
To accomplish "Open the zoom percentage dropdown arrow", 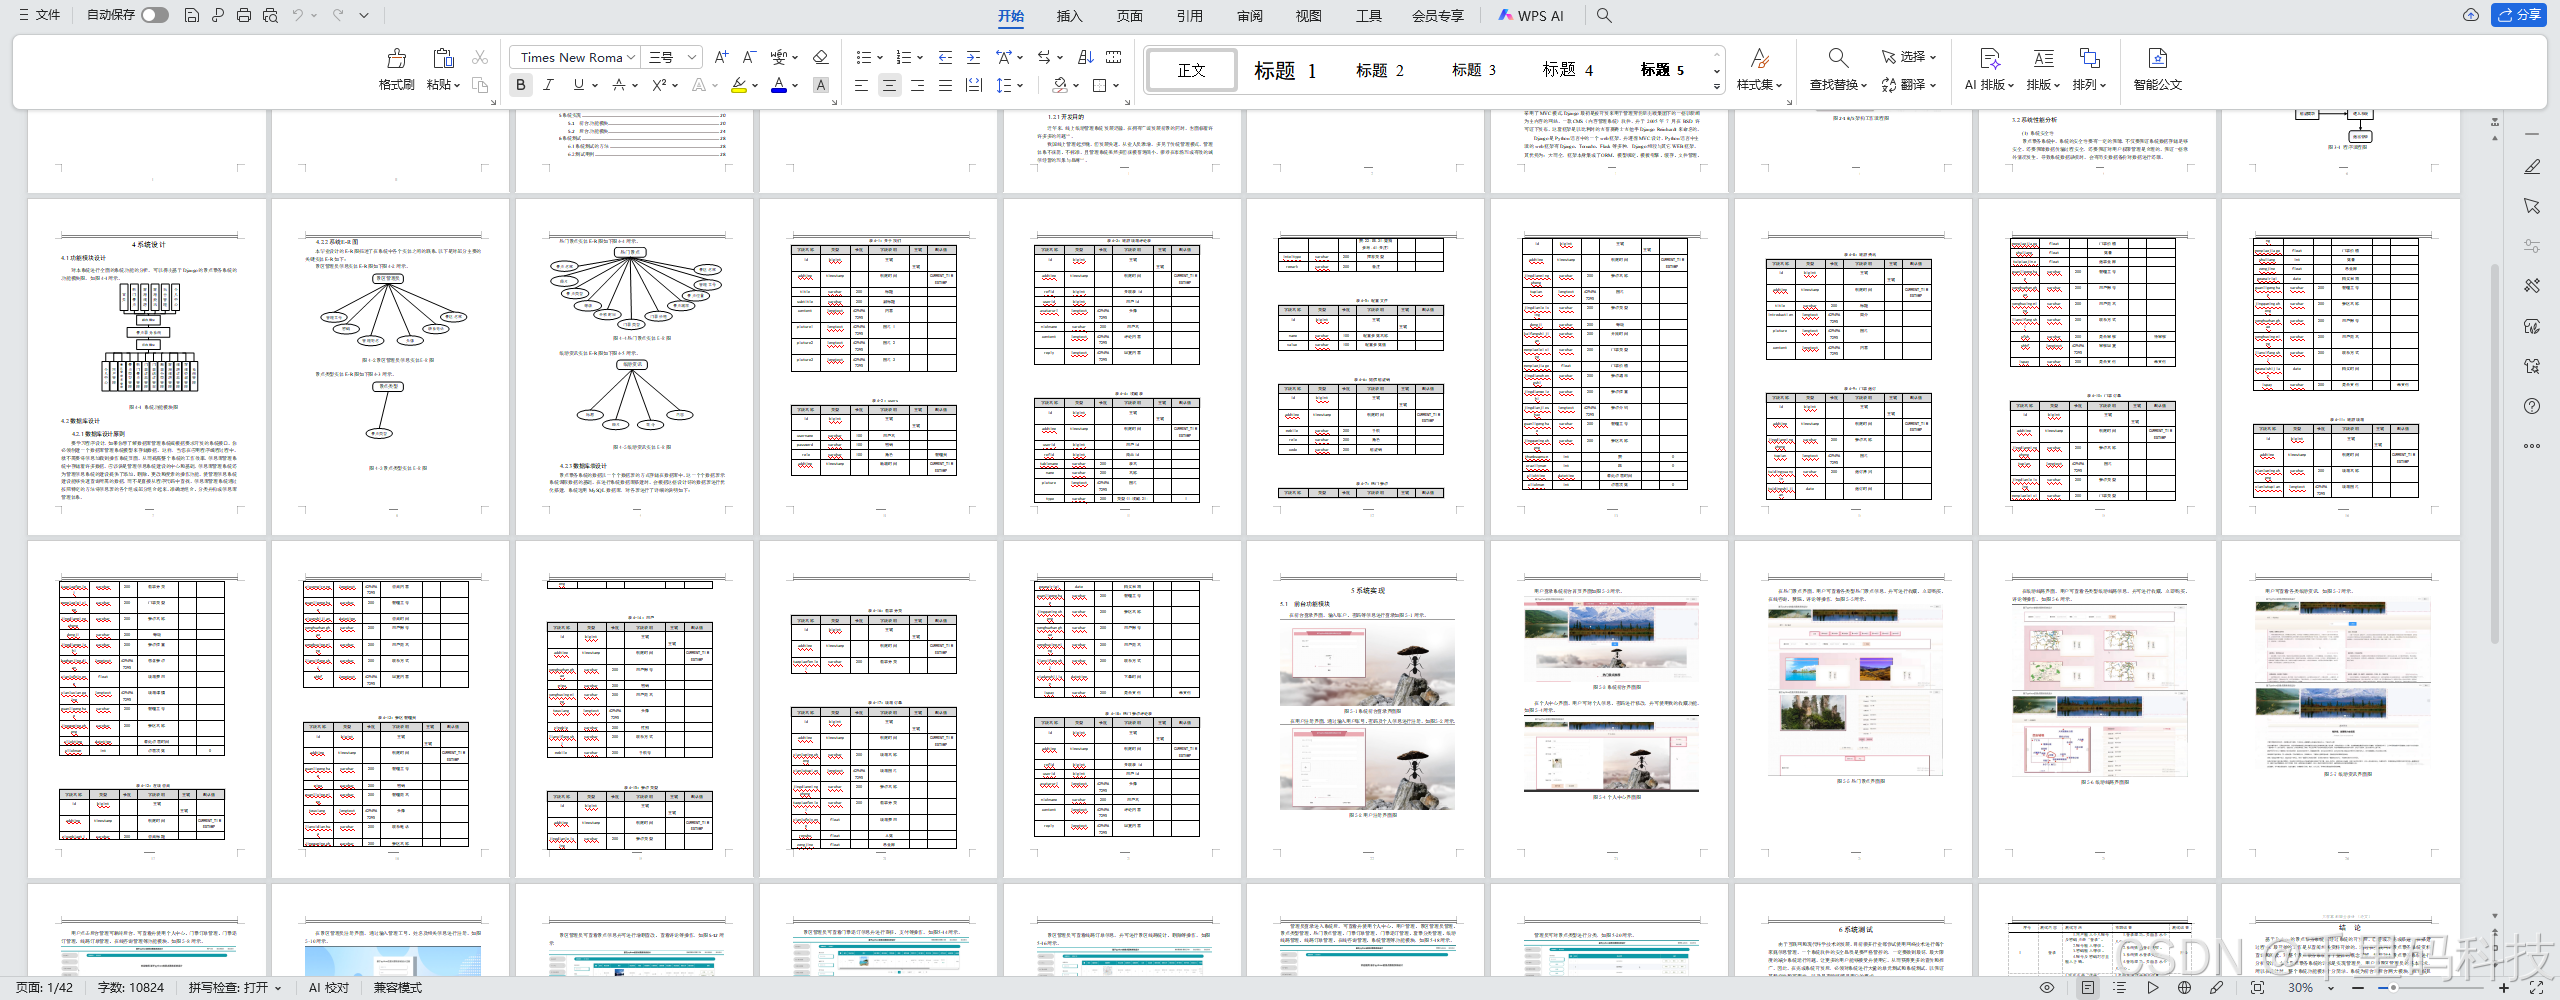I will 2332,988.
